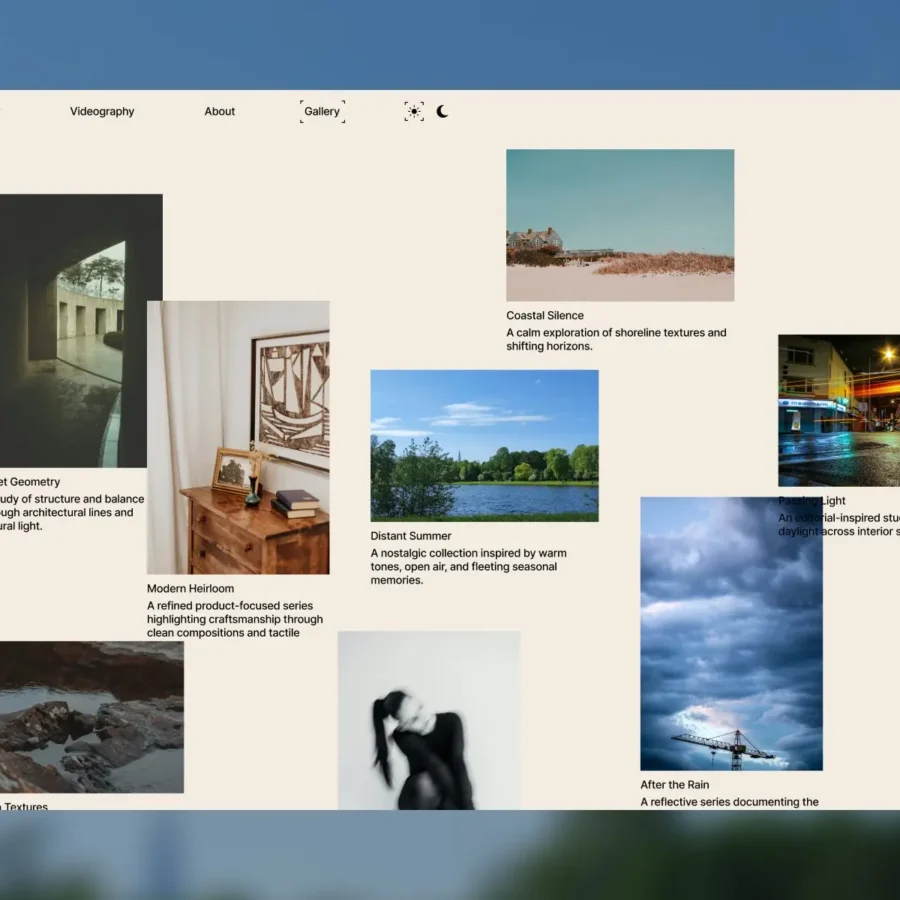This screenshot has height=900, width=900.
Task: Click the Passing Light title
Action: pyautogui.click(x=812, y=501)
